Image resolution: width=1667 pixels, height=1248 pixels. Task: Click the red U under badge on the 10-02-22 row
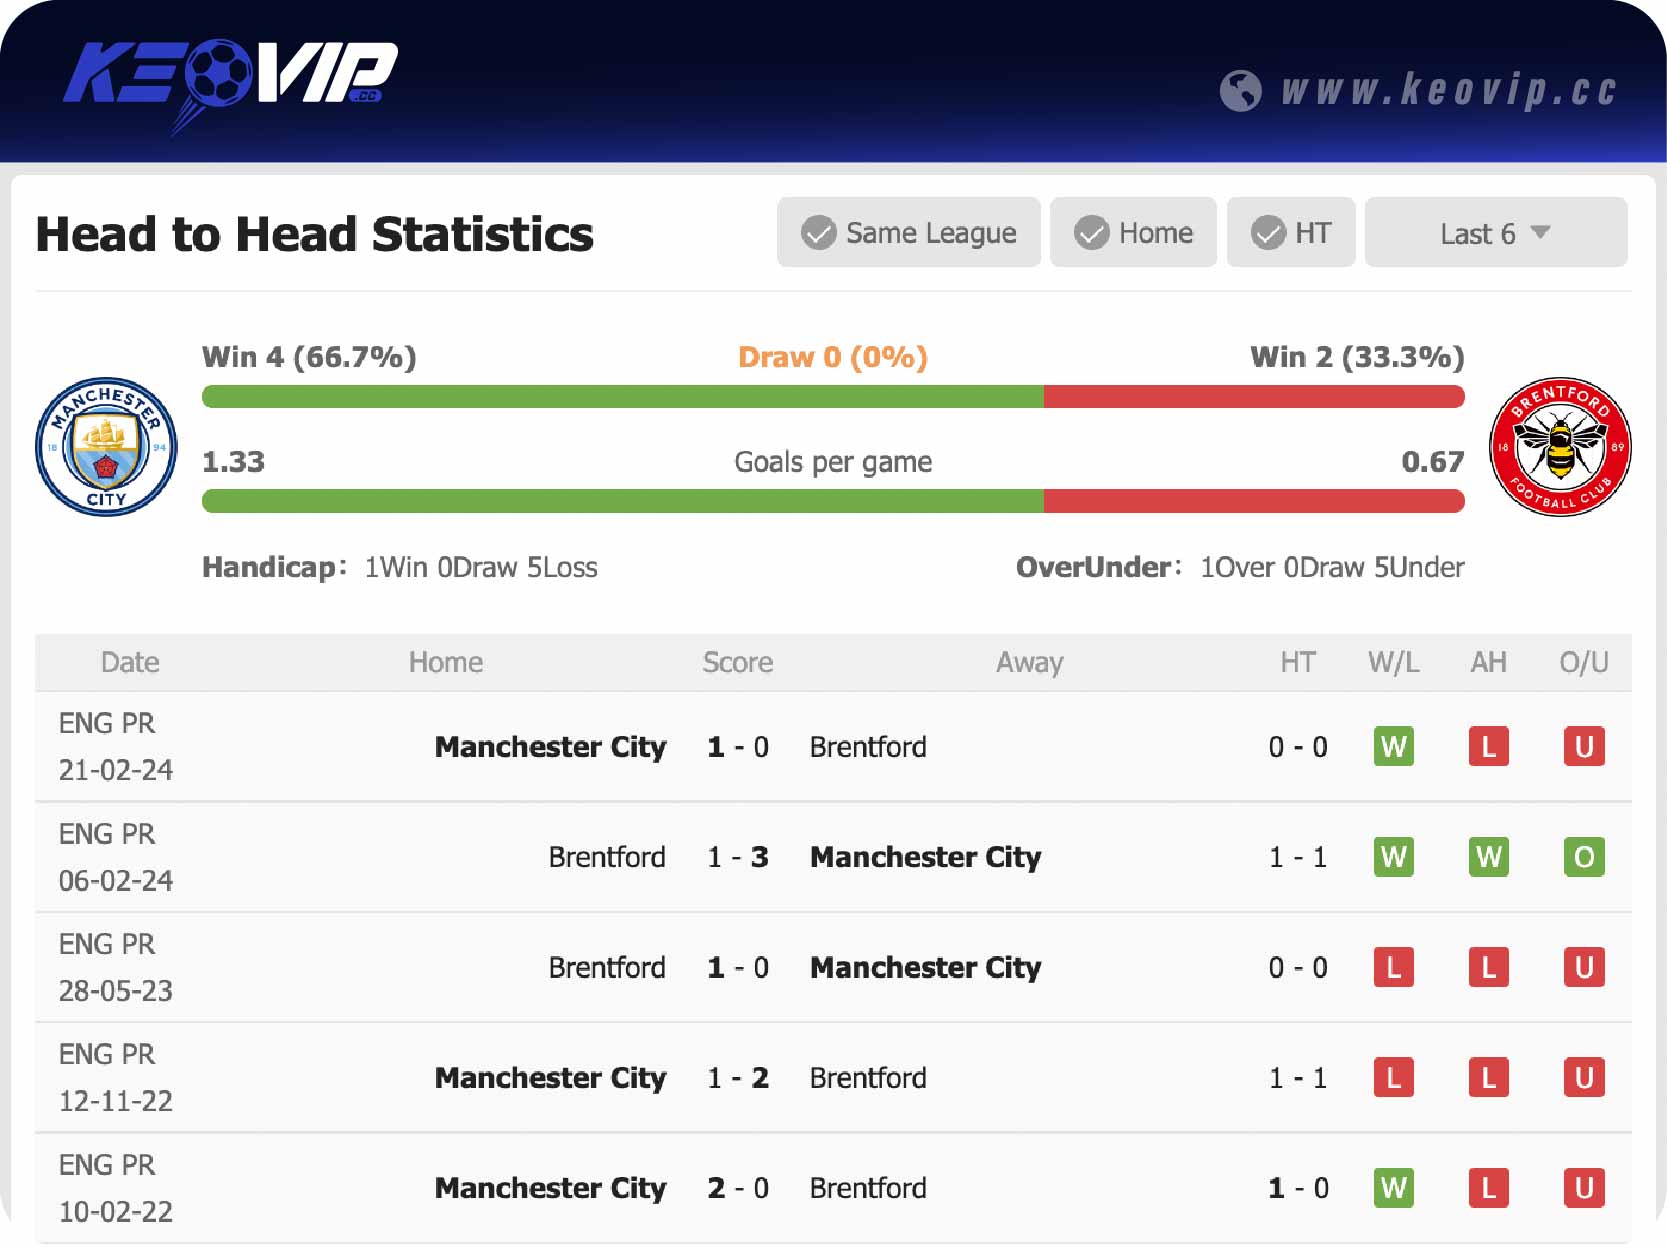pos(1583,1188)
